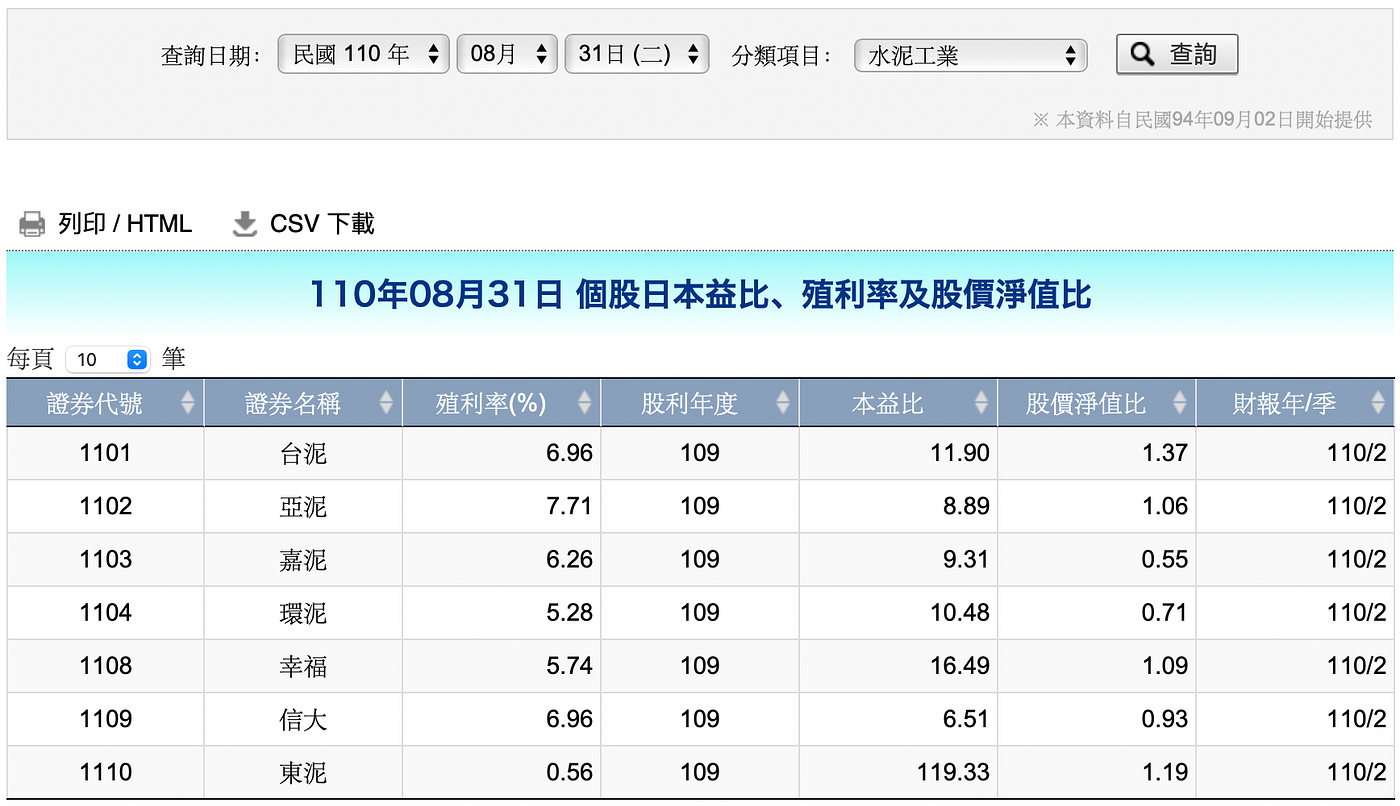Click the stock name 環泥
The image size is (1400, 806).
coord(303,613)
